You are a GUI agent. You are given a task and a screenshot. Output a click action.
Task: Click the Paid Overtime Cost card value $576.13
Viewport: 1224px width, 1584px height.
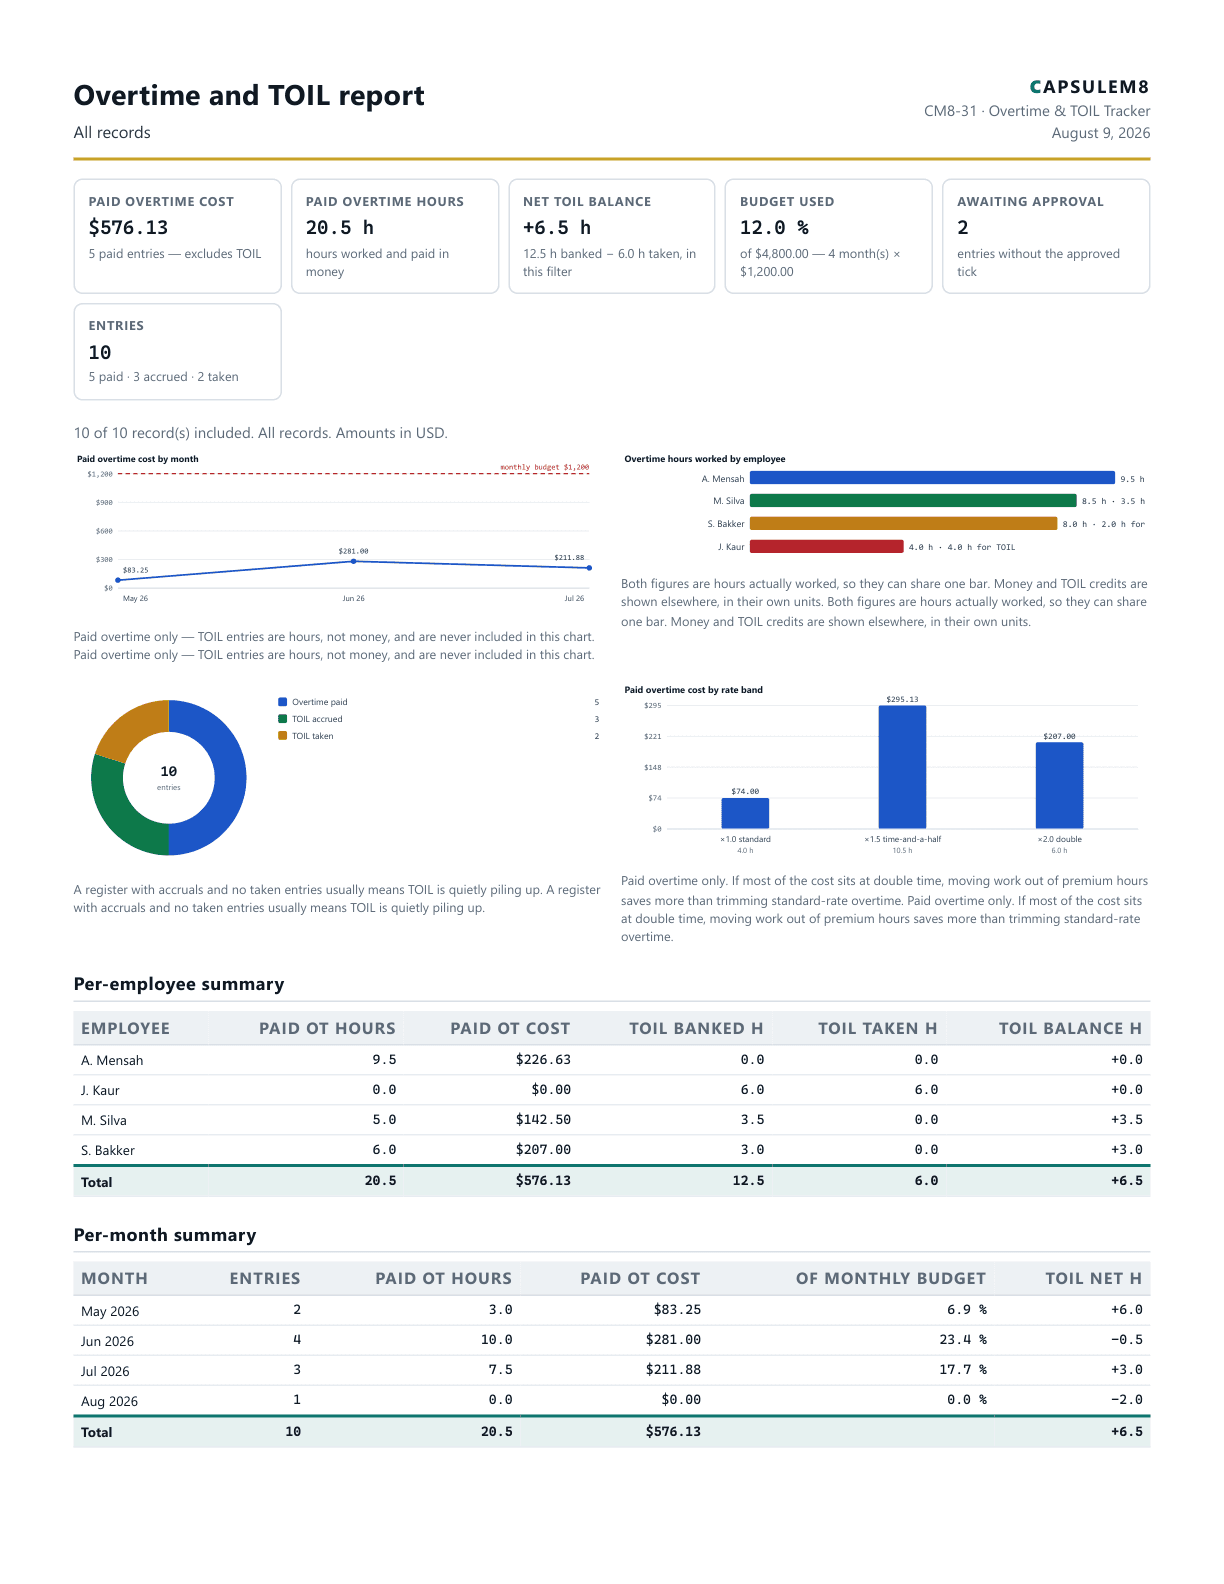[128, 228]
